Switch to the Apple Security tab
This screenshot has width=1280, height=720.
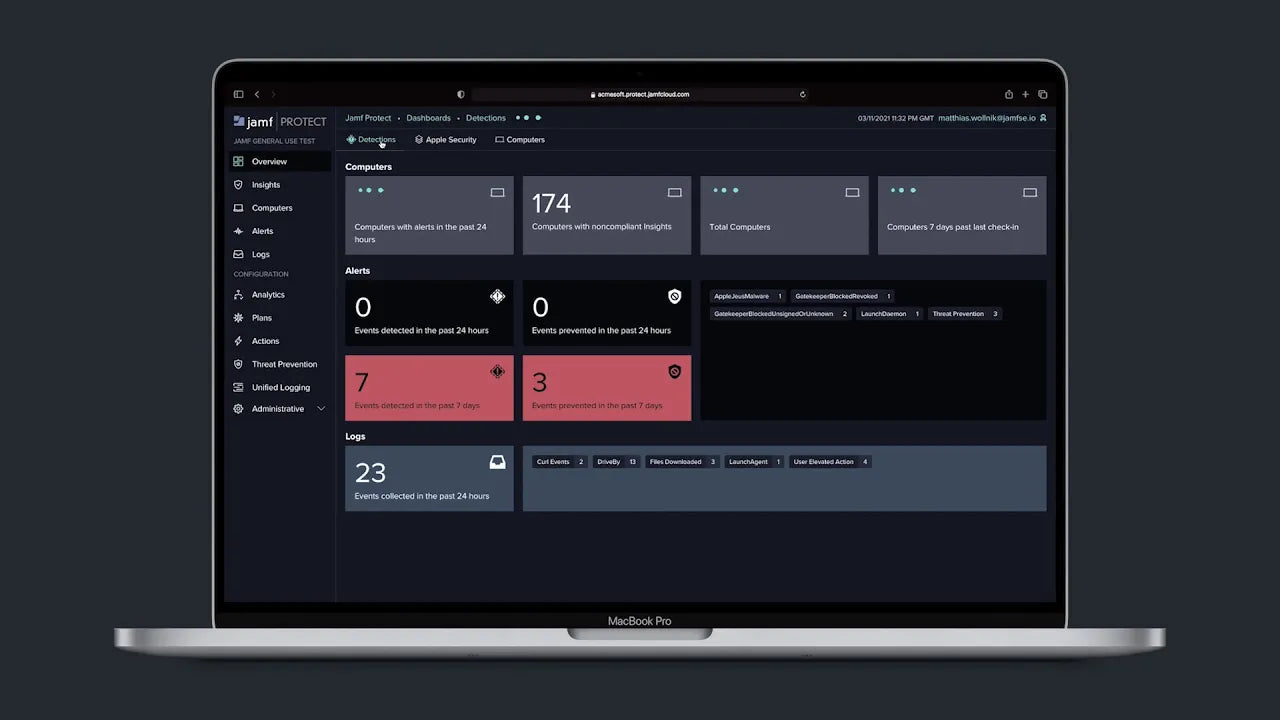445,140
